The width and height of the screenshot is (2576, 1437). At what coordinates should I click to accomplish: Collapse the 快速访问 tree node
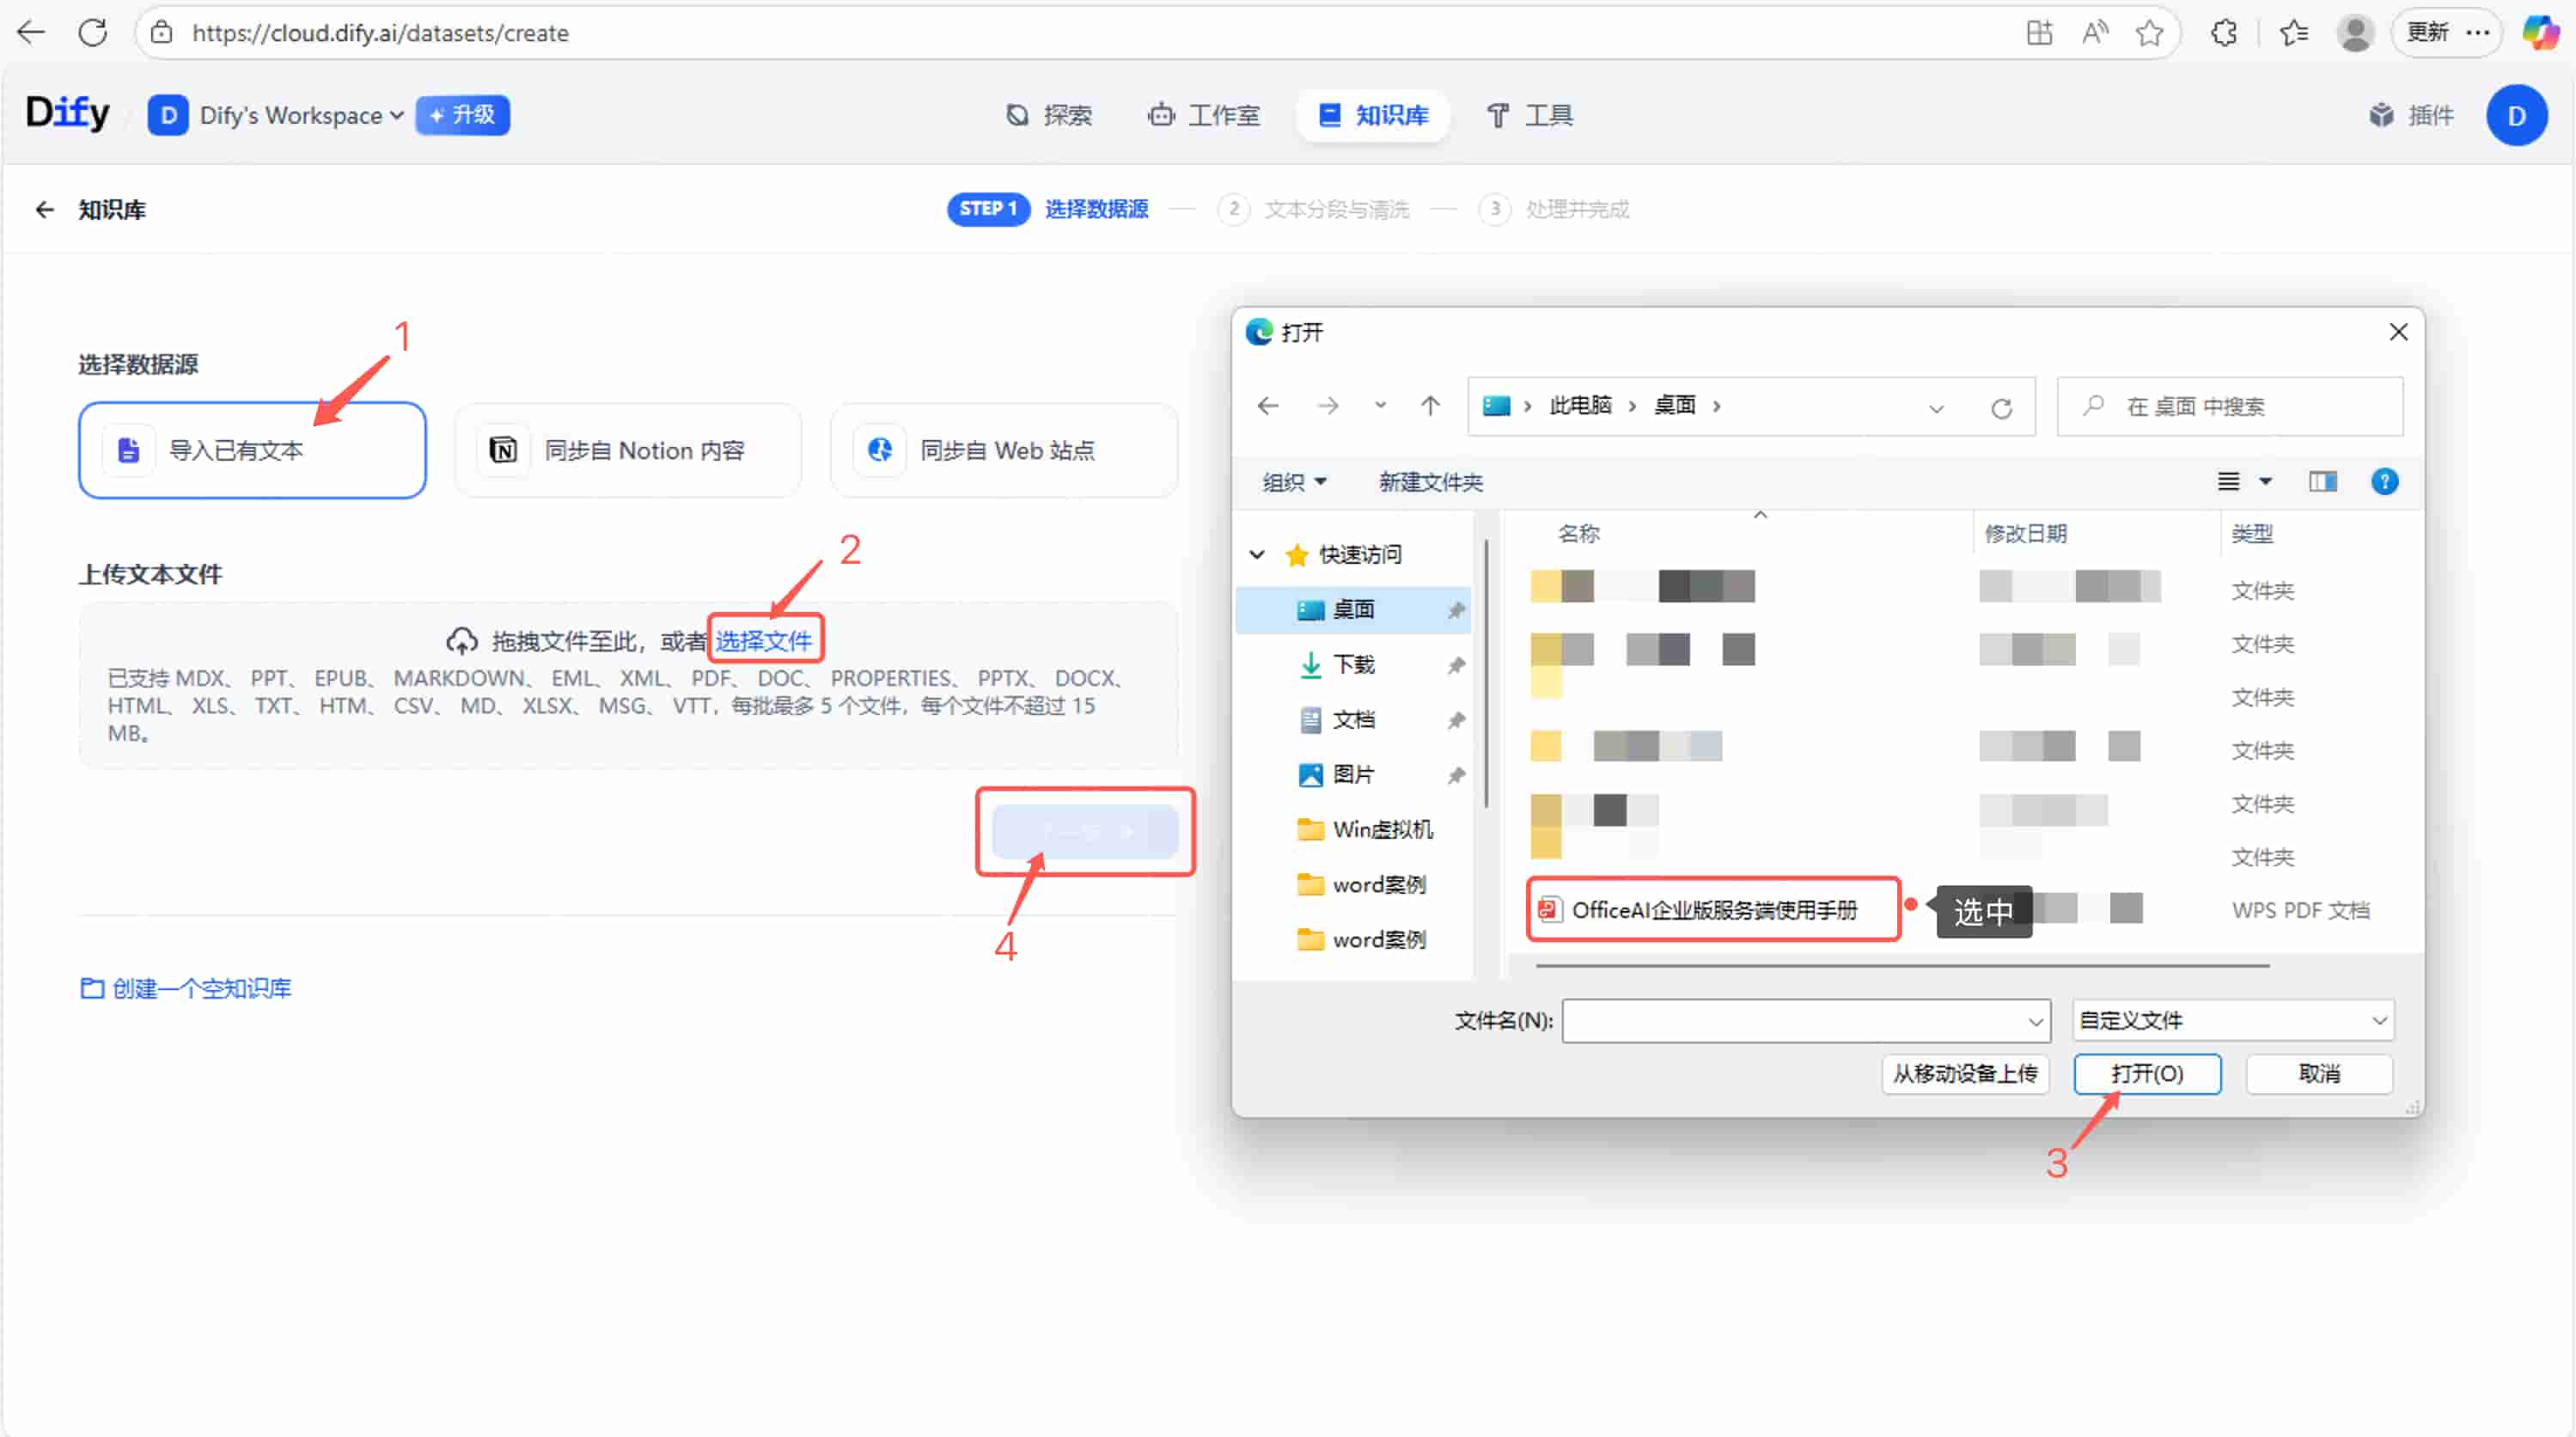[x=1257, y=554]
